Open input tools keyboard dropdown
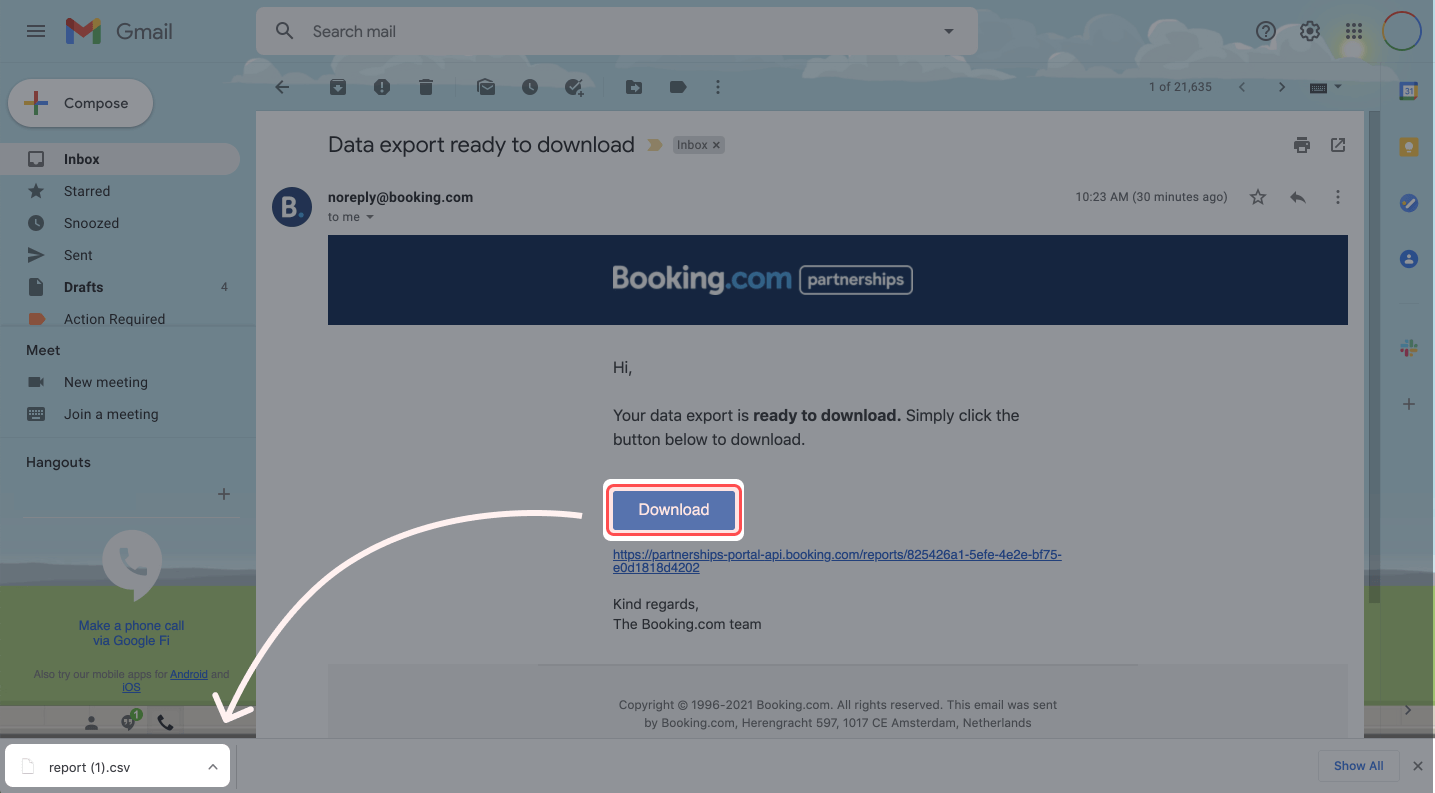This screenshot has width=1435, height=793. (x=1326, y=87)
